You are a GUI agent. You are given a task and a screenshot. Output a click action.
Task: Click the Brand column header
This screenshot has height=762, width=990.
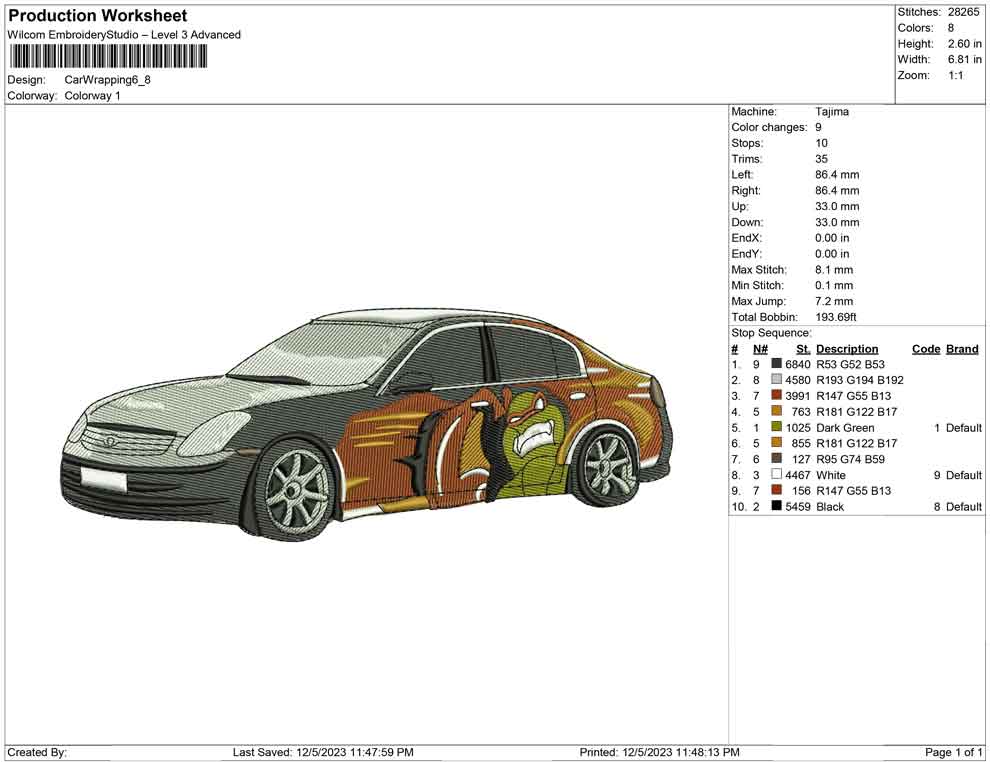click(x=962, y=349)
